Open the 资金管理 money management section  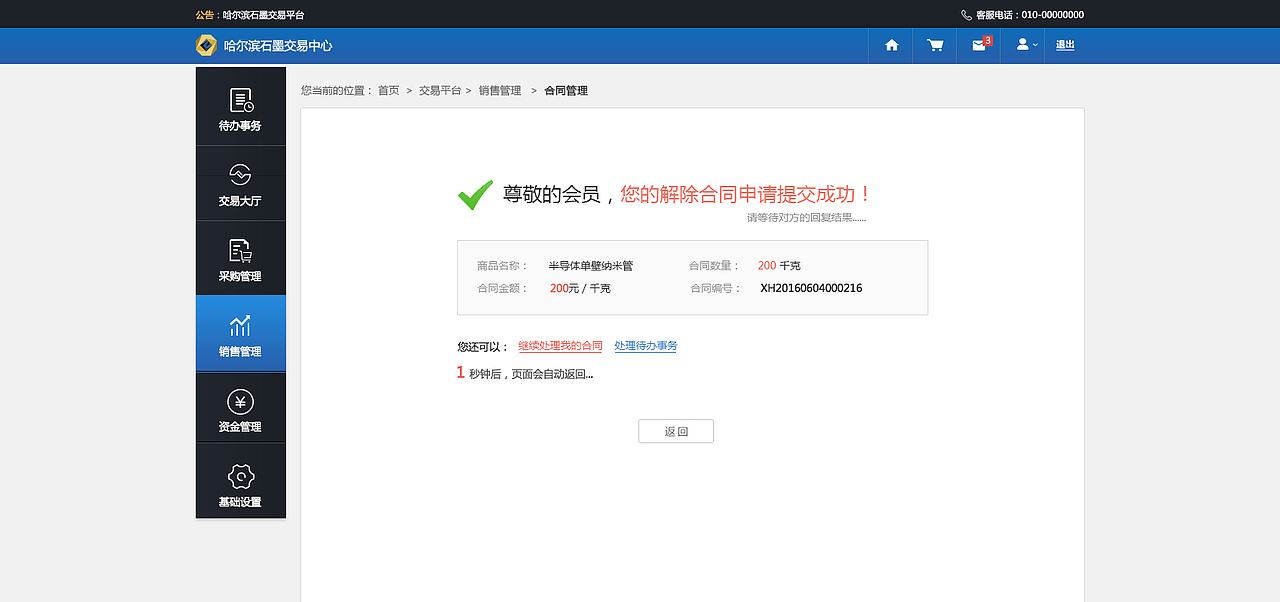click(x=240, y=407)
